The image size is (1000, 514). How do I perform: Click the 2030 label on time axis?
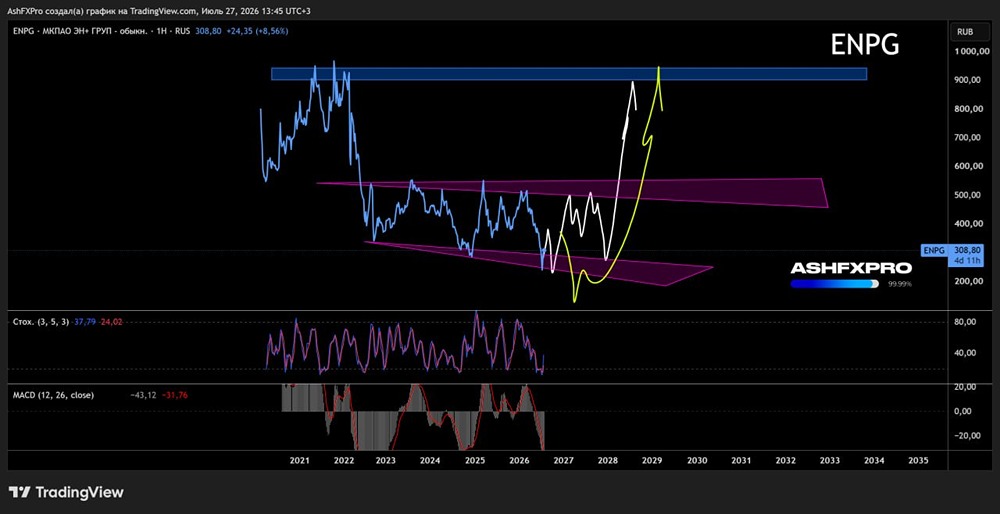pyautogui.click(x=696, y=460)
